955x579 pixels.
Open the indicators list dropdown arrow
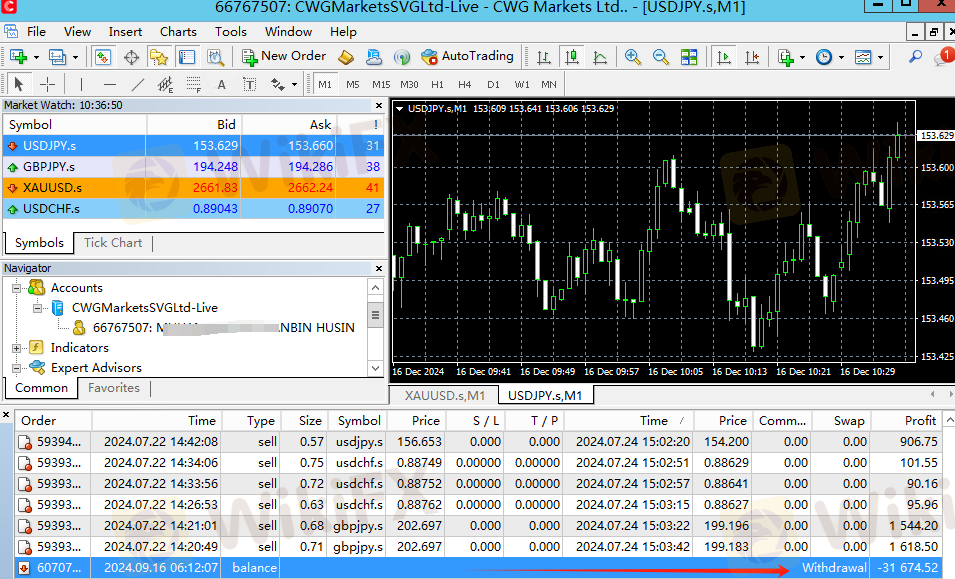pyautogui.click(x=802, y=58)
